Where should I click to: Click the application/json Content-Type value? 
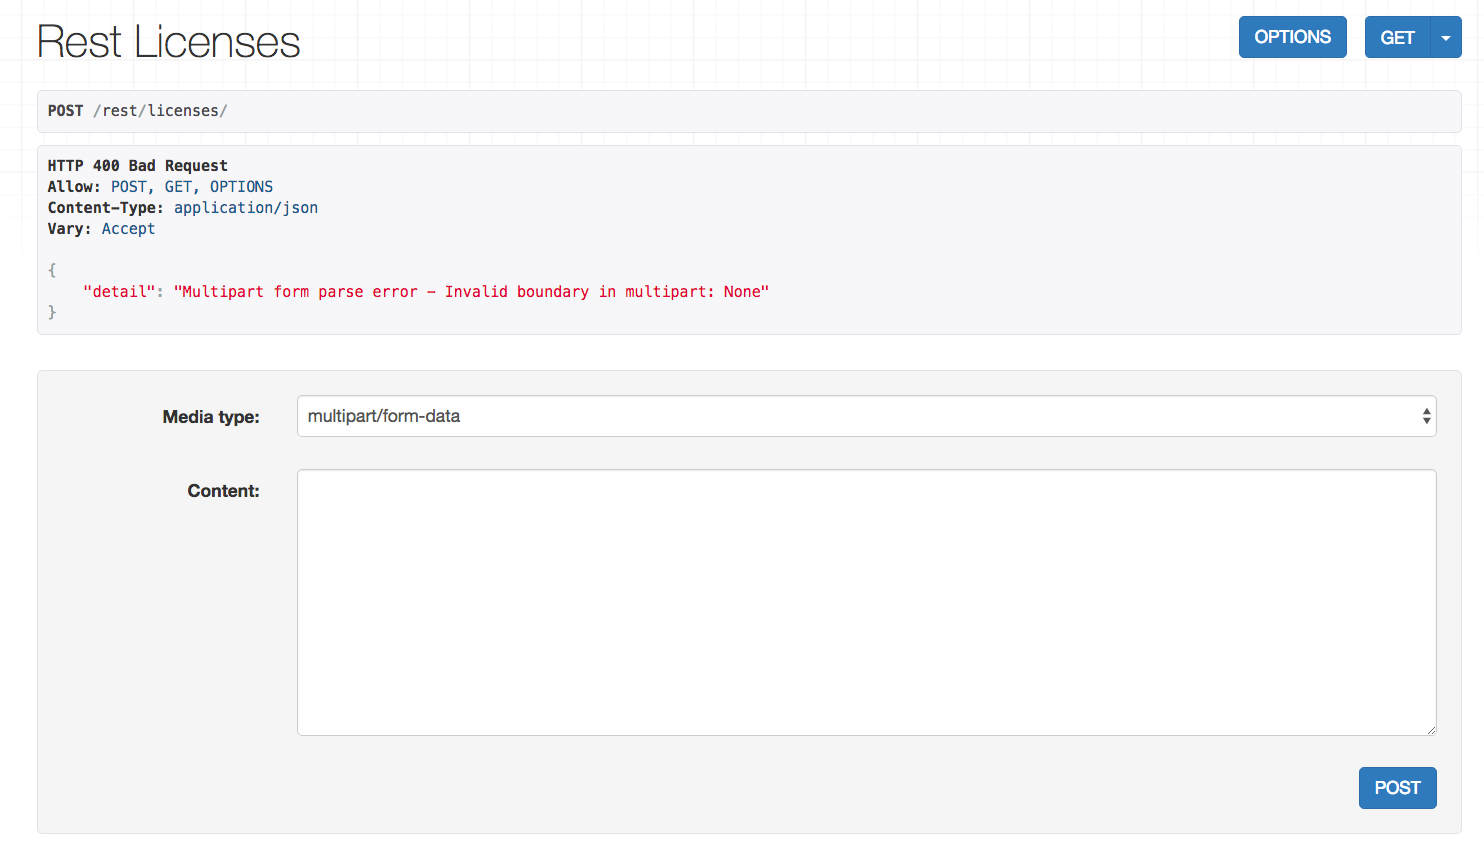pos(246,208)
